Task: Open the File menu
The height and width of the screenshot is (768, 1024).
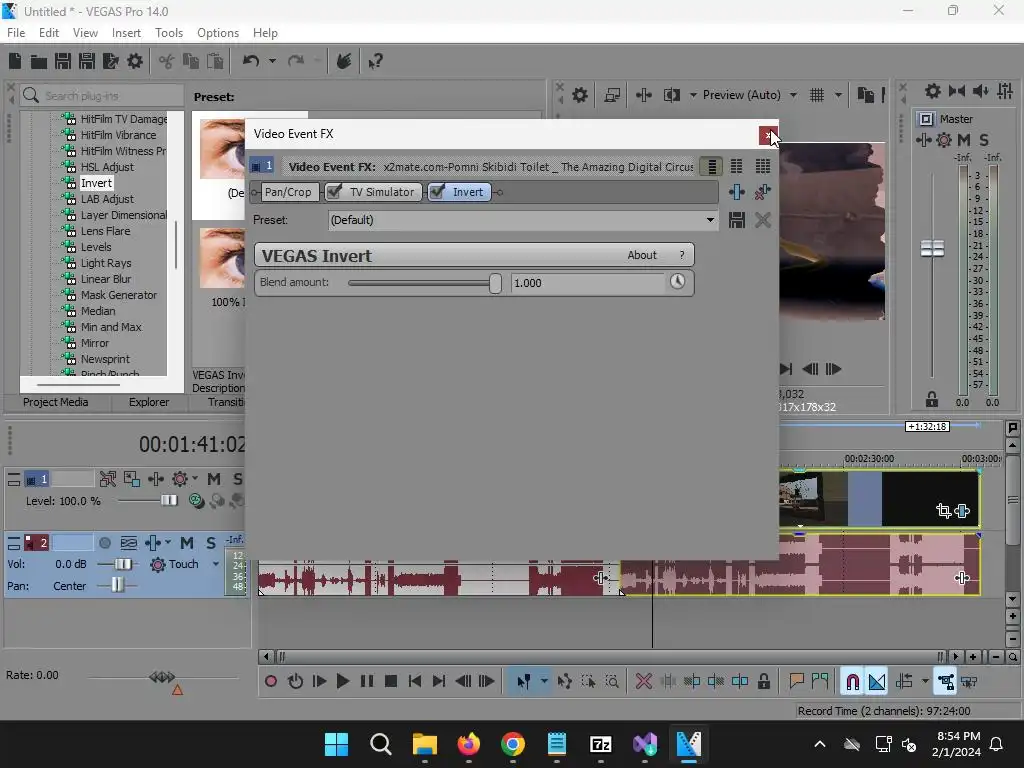Action: coord(16,33)
